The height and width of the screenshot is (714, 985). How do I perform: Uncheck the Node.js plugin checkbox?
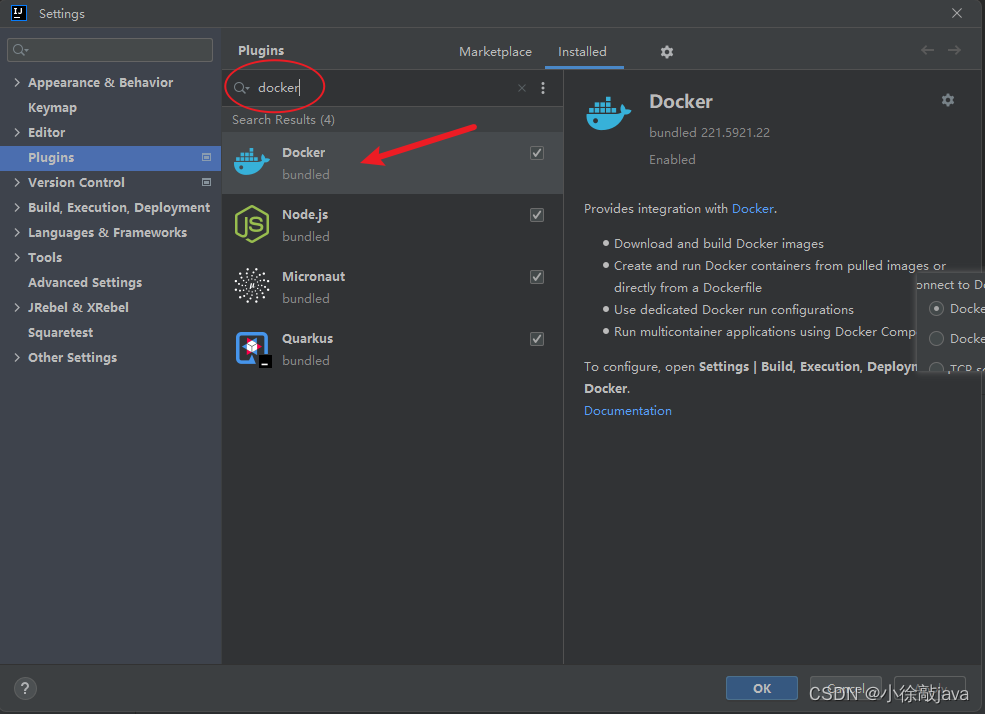click(537, 215)
